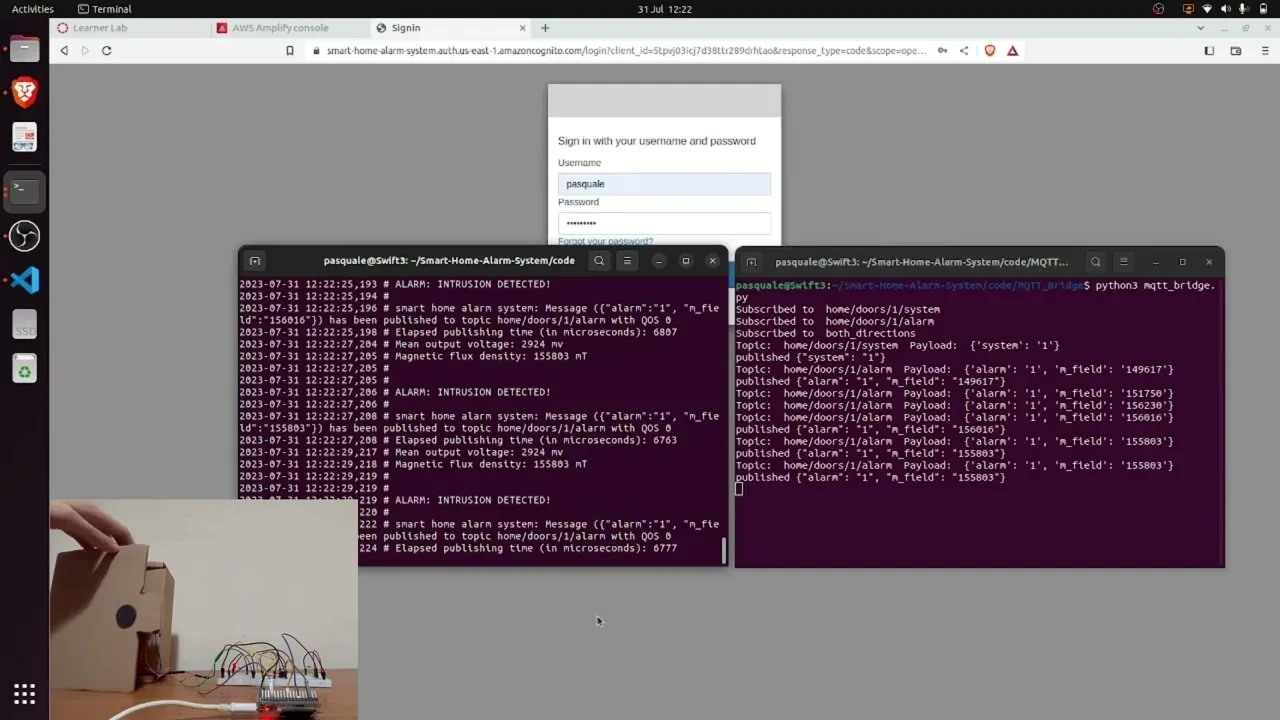Open OBS Studio from the dock
The image size is (1280, 720).
coord(24,236)
